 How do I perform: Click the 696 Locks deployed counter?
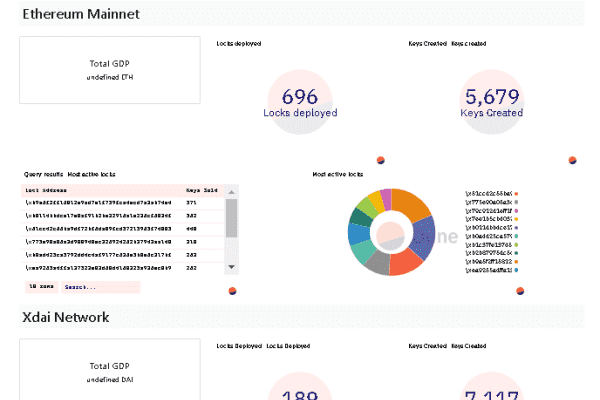pos(300,102)
